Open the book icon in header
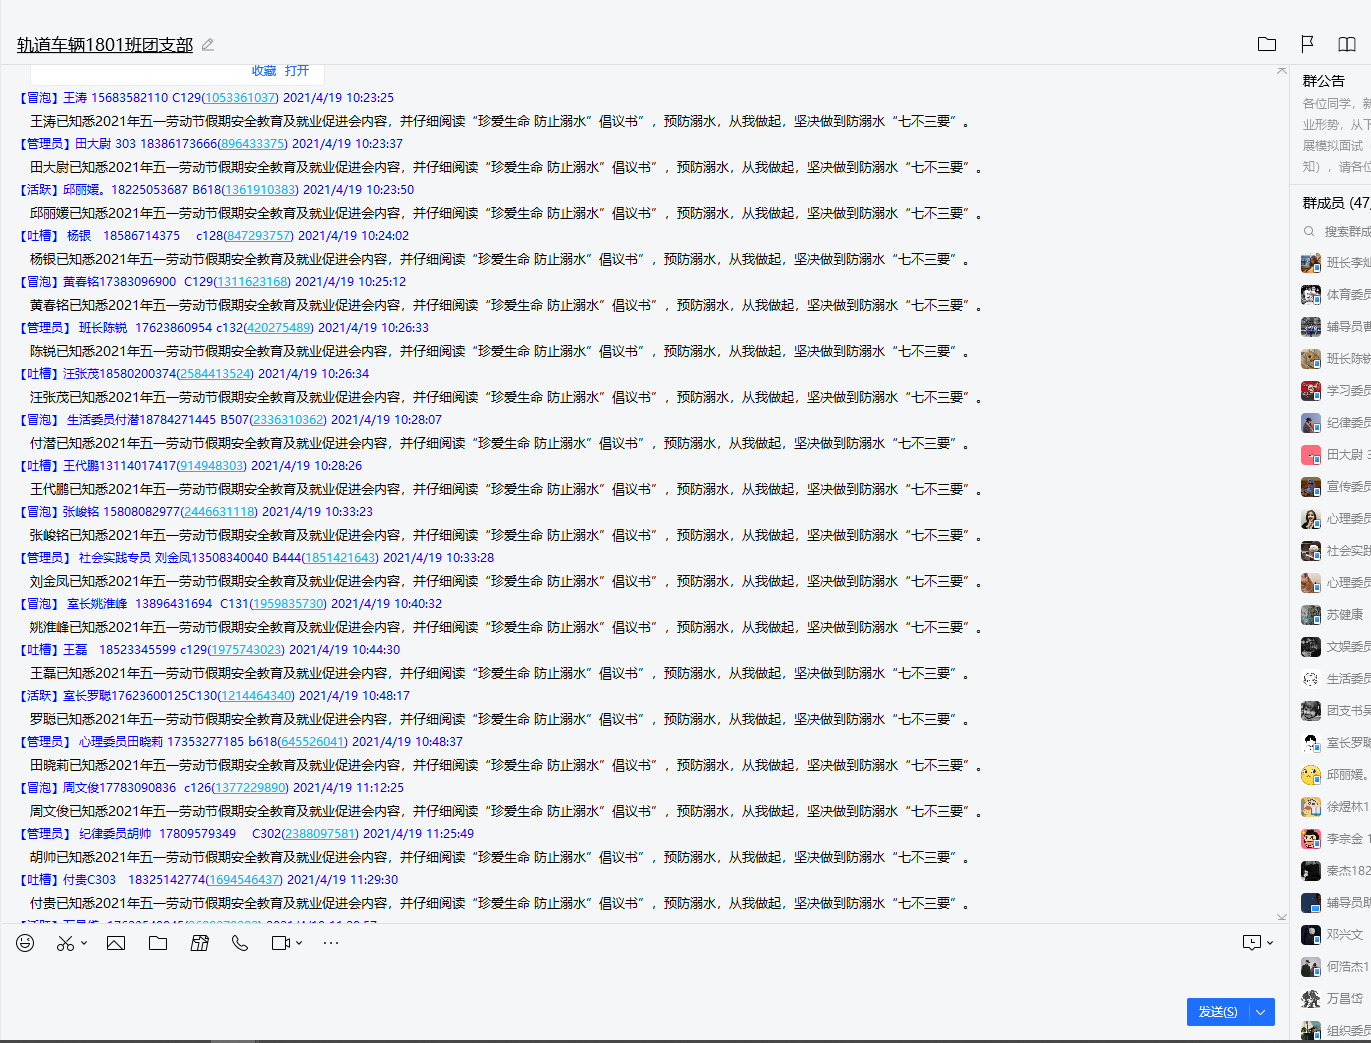Screen dimensions: 1371x1043 click(x=1347, y=44)
